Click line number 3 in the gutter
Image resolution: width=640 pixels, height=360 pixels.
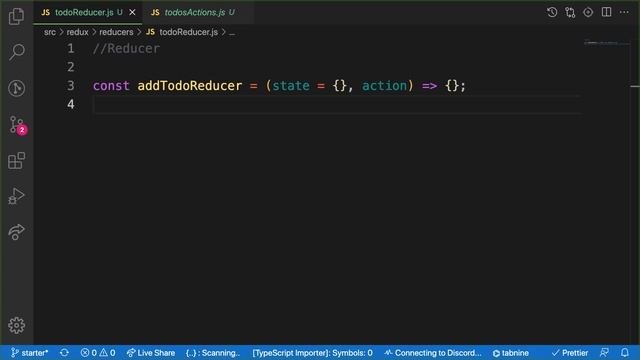[x=71, y=86]
